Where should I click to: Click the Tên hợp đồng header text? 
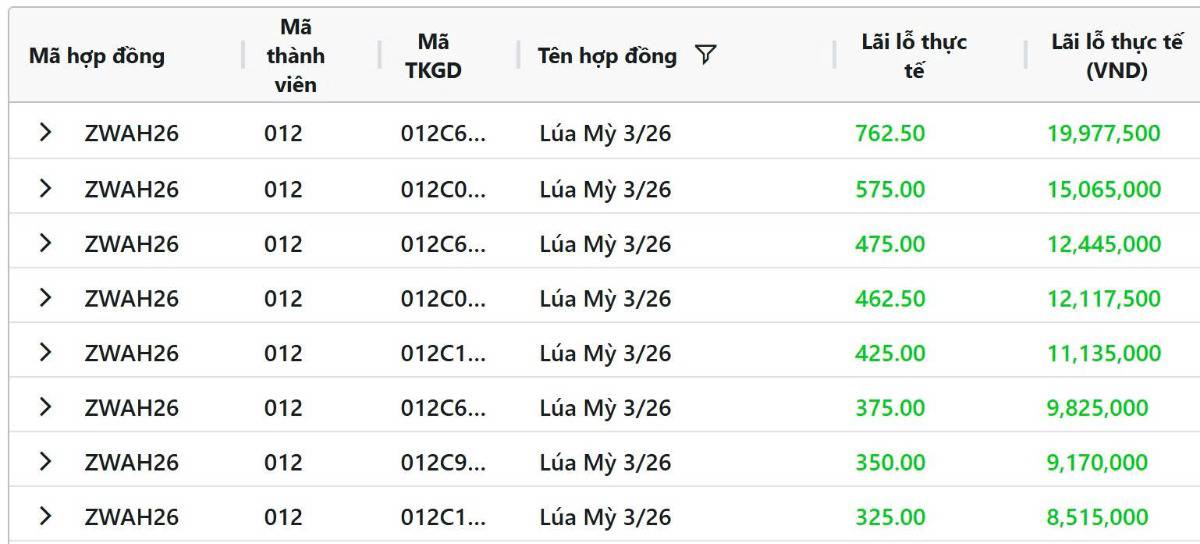(x=607, y=56)
